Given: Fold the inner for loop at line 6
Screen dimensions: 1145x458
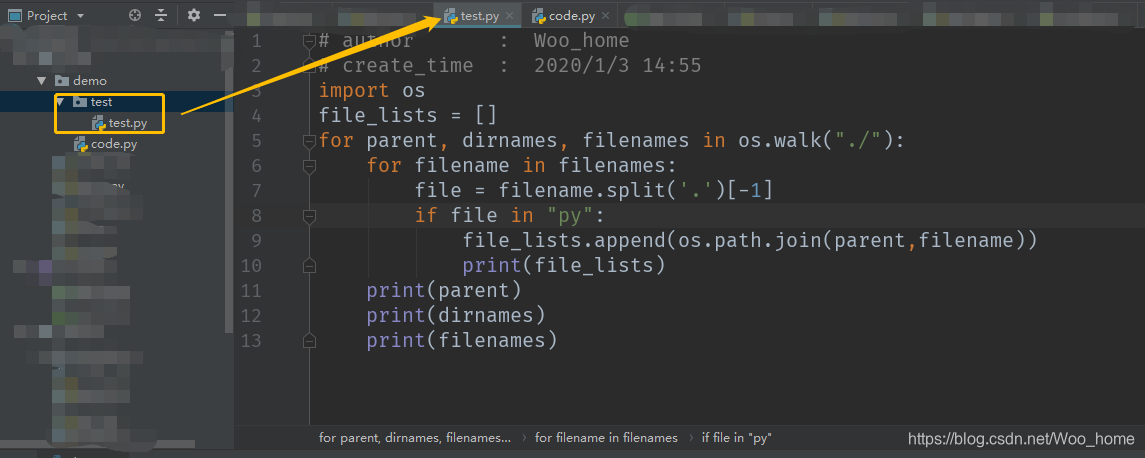Looking at the screenshot, I should [309, 166].
